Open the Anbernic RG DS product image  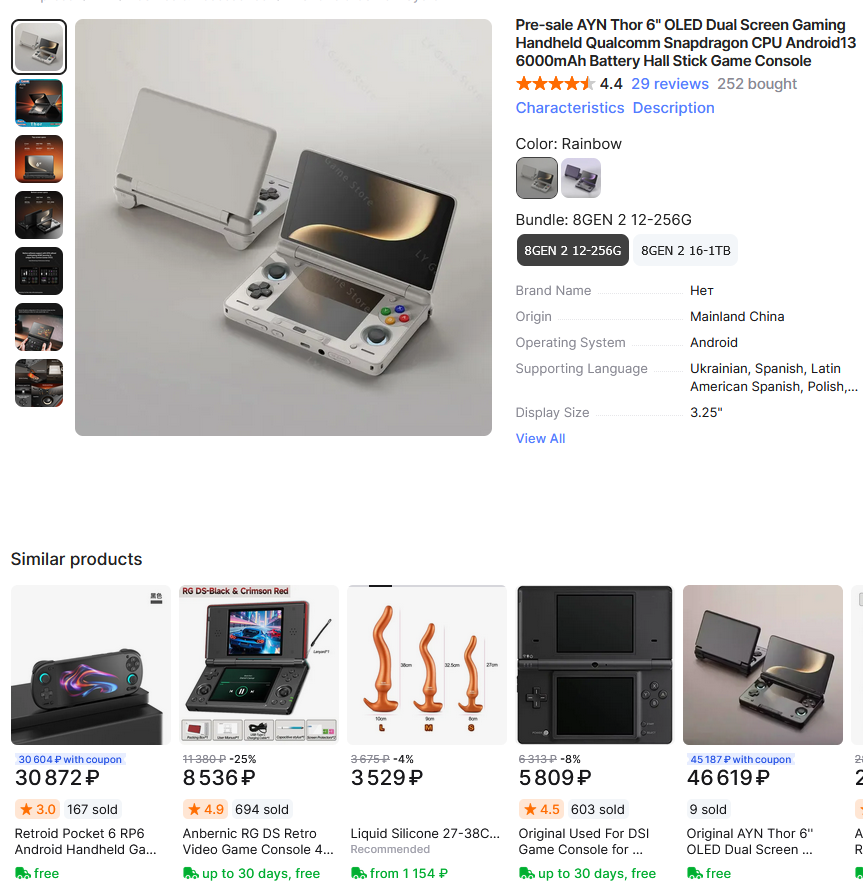259,665
